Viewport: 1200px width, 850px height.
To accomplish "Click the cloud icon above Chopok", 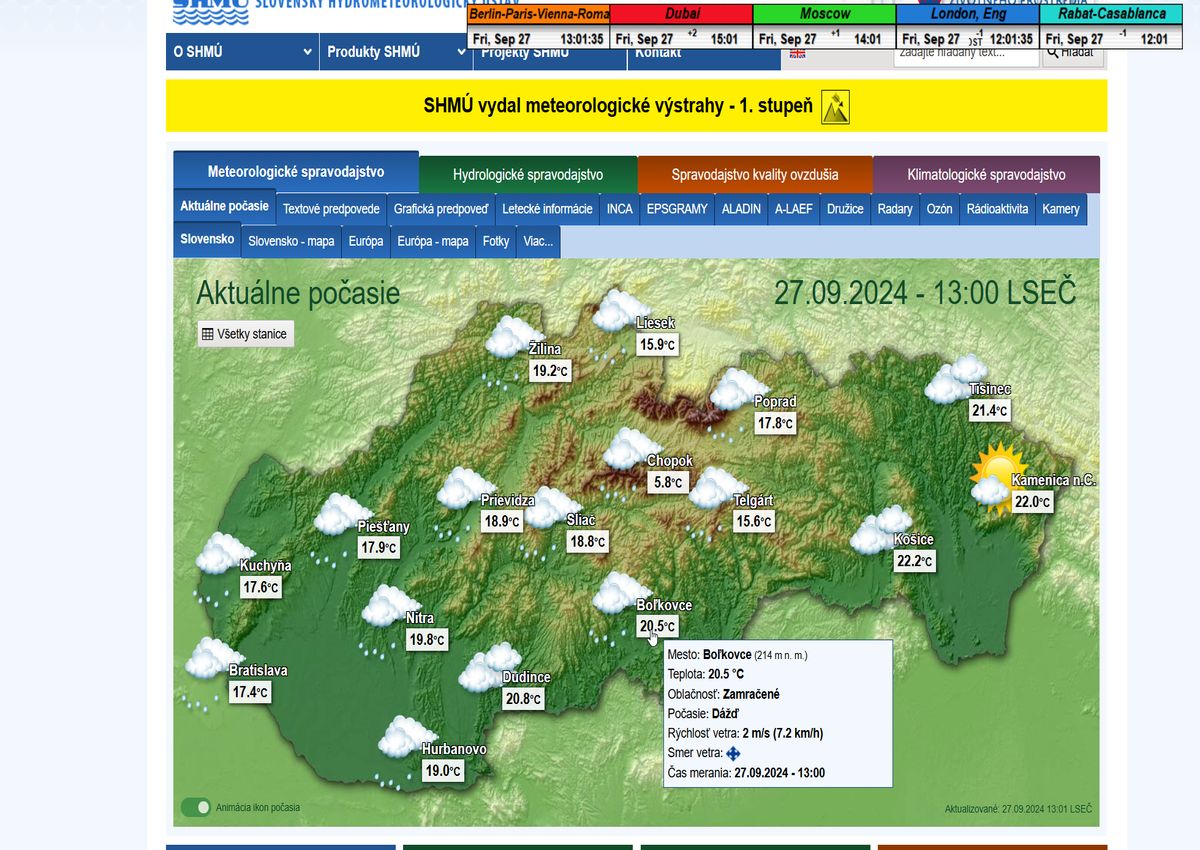I will pos(630,448).
